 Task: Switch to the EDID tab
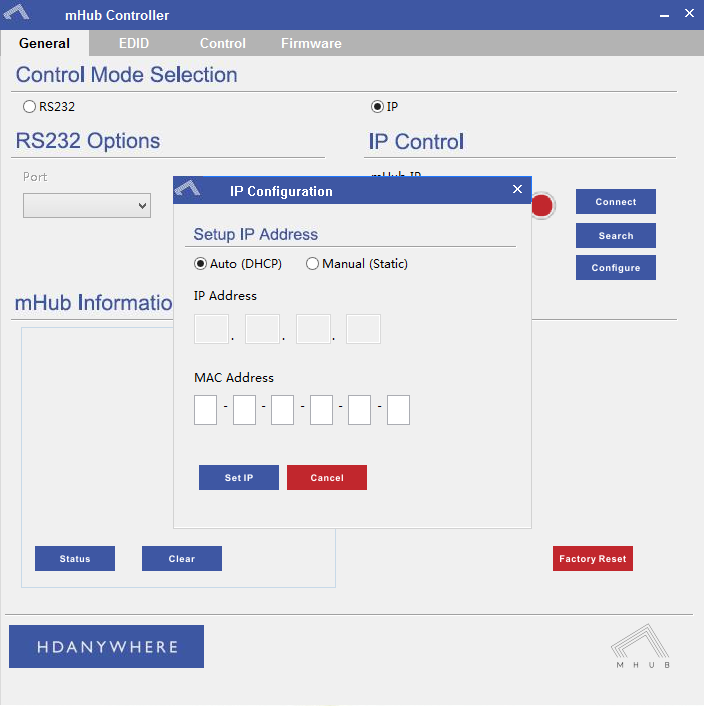134,43
